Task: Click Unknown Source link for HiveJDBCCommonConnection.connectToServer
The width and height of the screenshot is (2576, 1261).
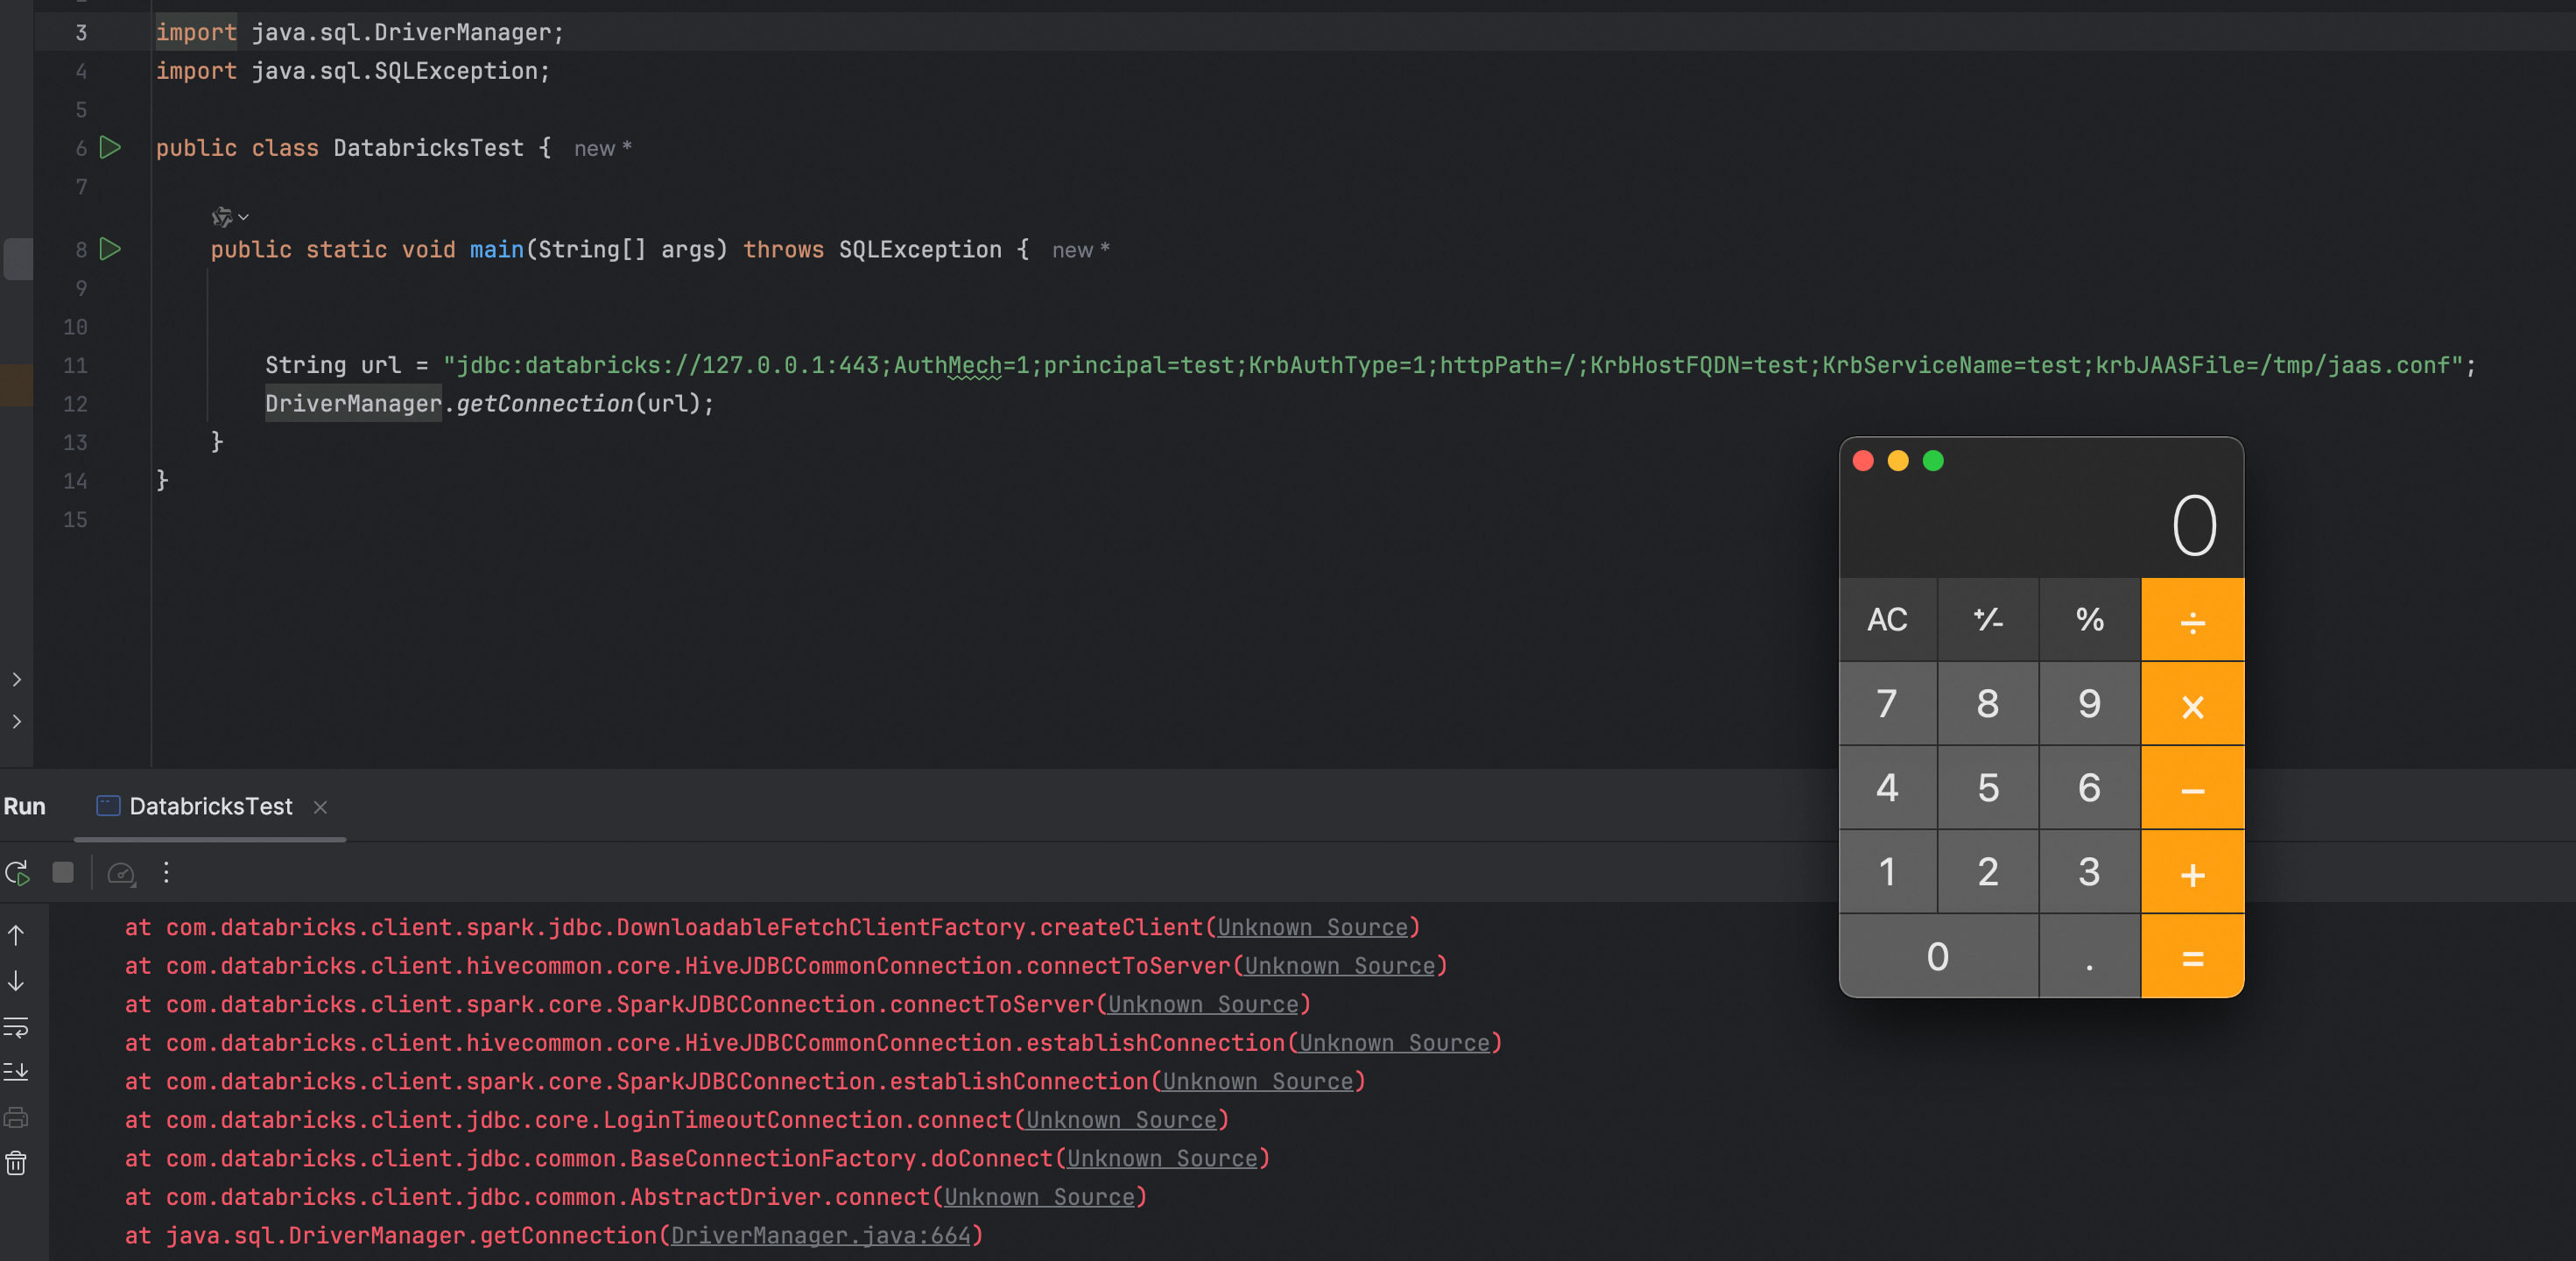Action: 1339,966
